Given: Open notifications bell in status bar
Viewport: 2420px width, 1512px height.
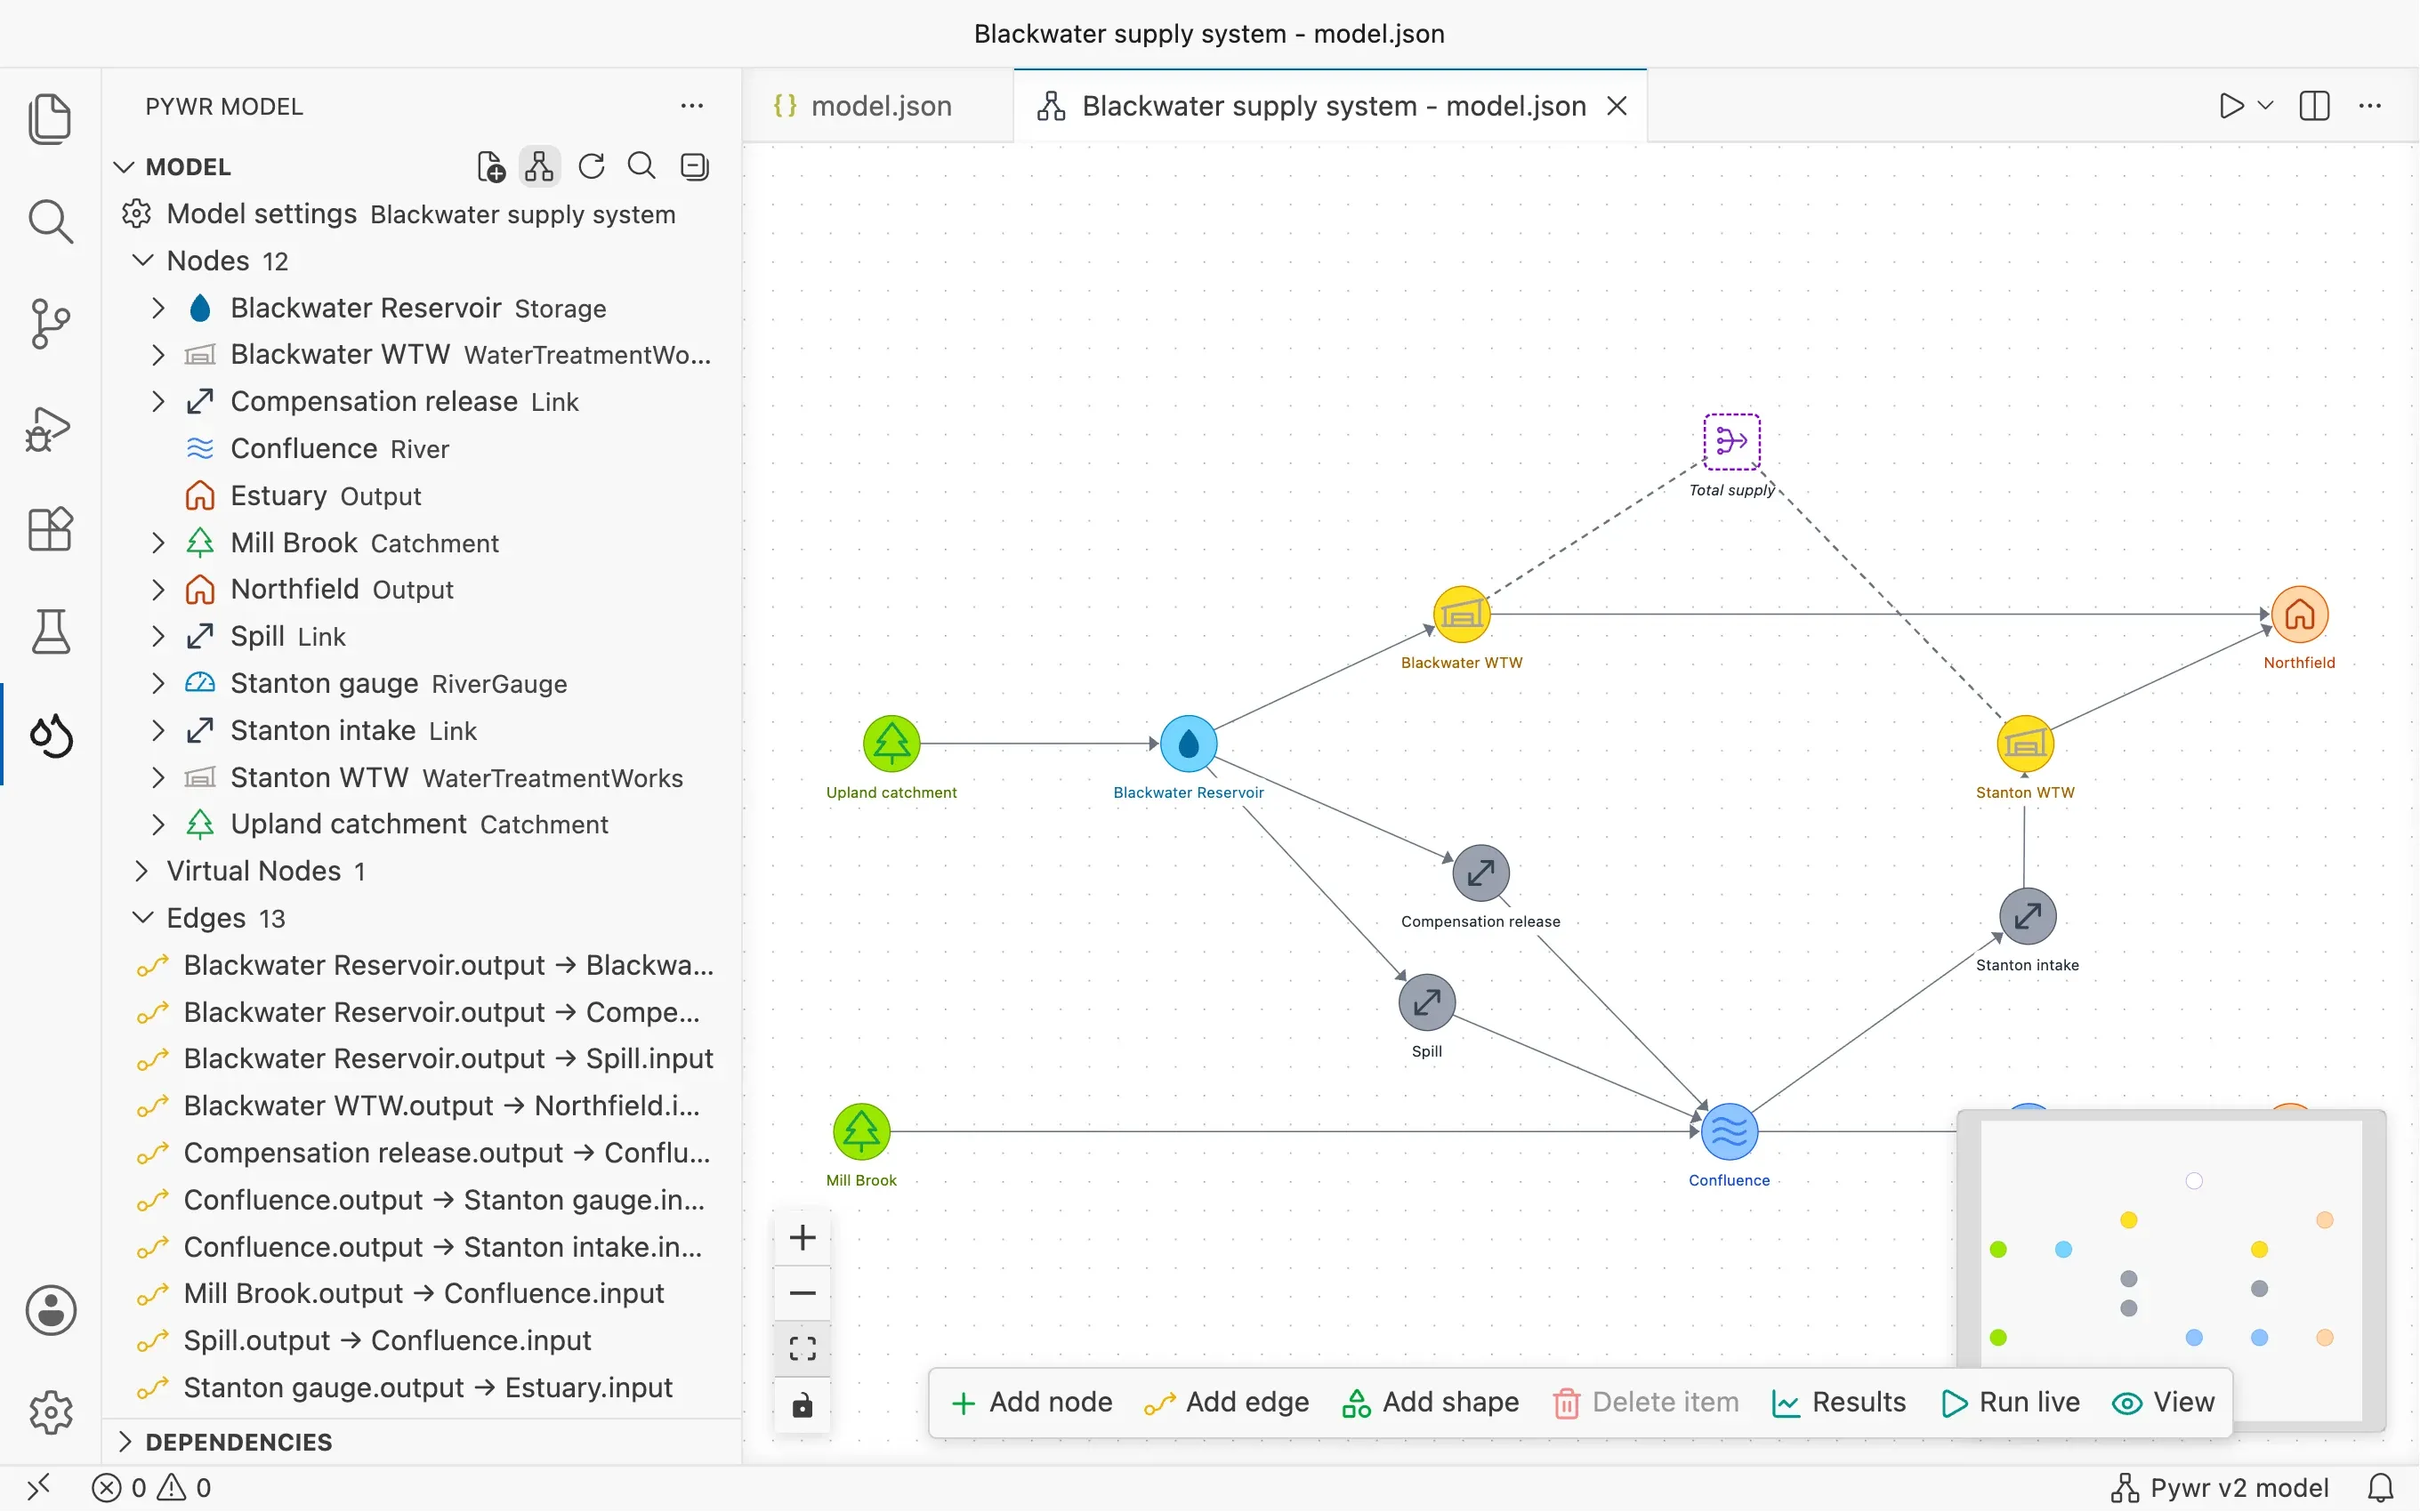Looking at the screenshot, I should tap(2380, 1488).
